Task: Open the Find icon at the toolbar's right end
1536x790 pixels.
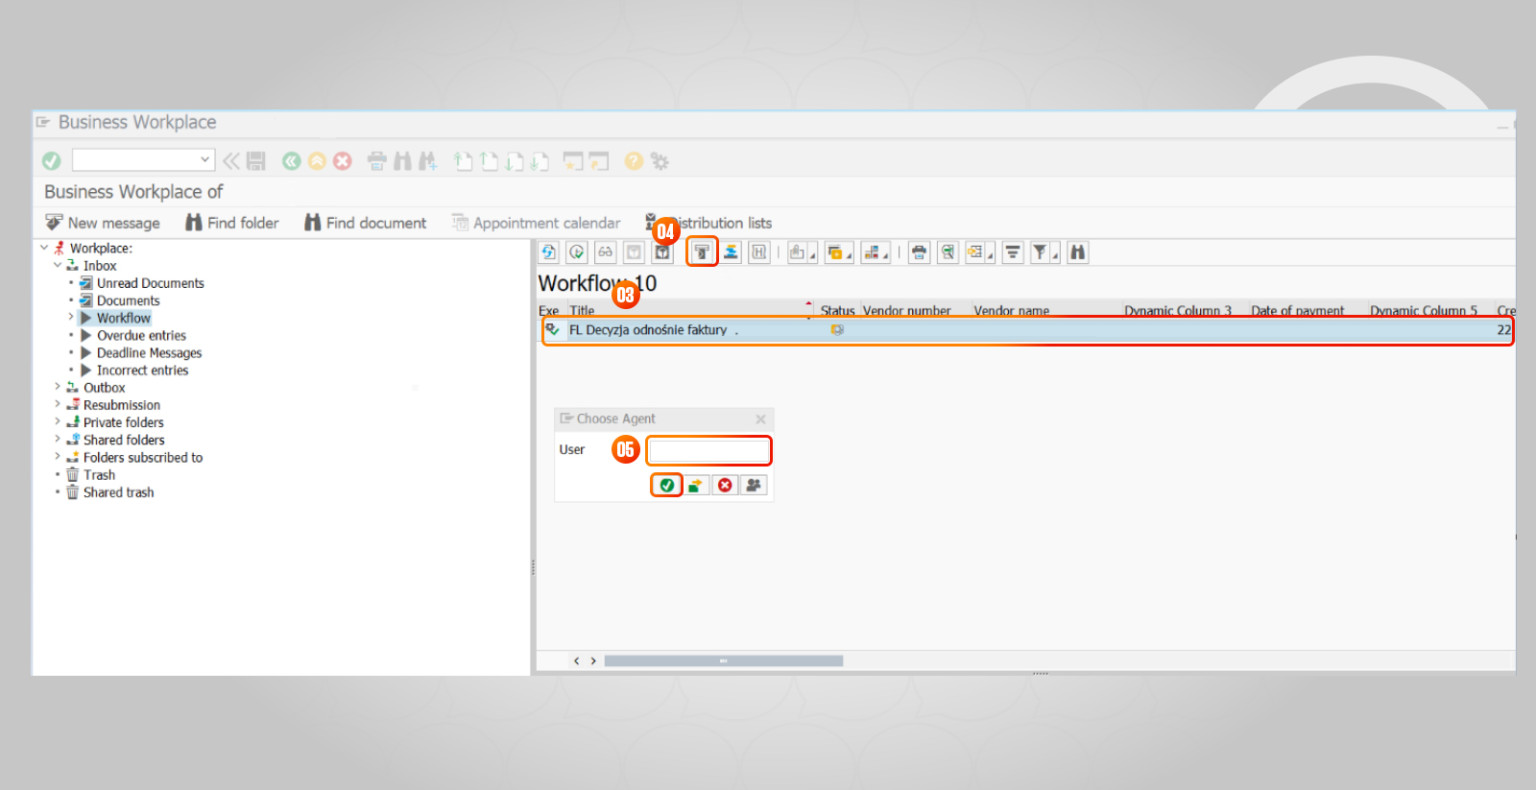Action: pos(1077,252)
